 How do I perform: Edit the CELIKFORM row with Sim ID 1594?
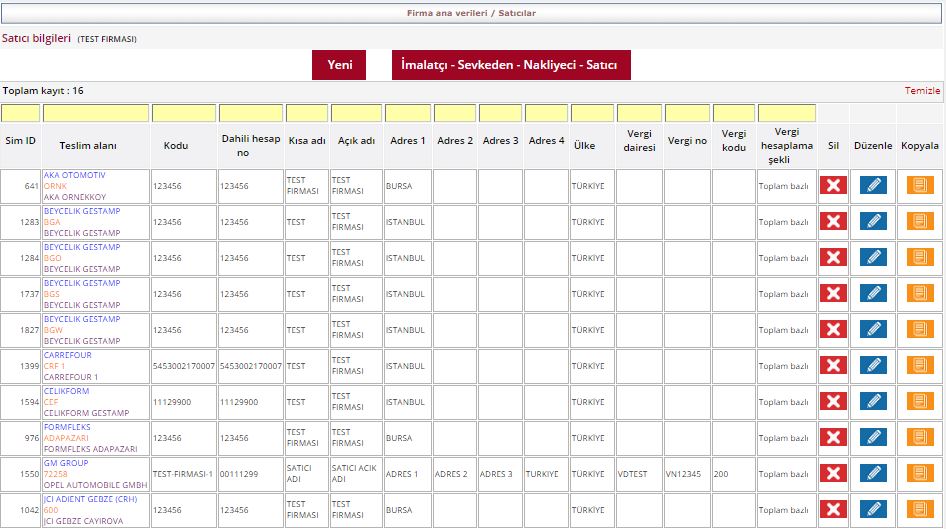(x=873, y=401)
